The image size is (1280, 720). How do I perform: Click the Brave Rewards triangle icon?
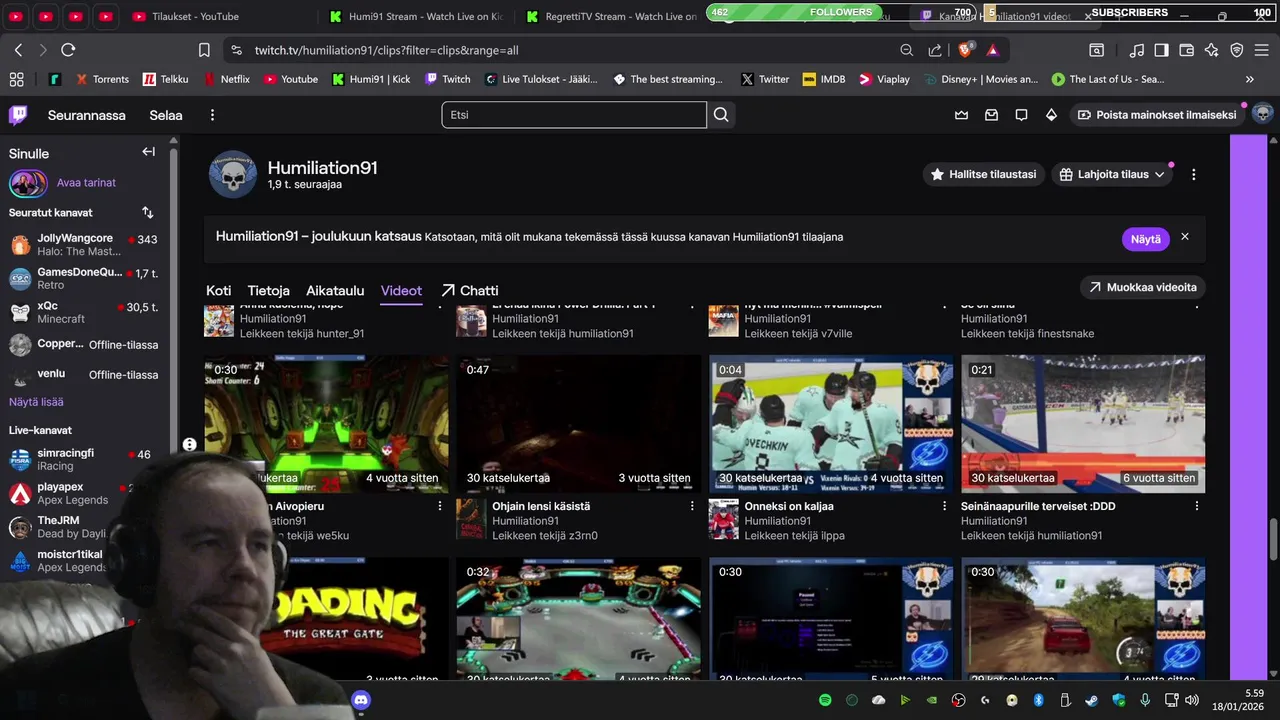[x=993, y=50]
